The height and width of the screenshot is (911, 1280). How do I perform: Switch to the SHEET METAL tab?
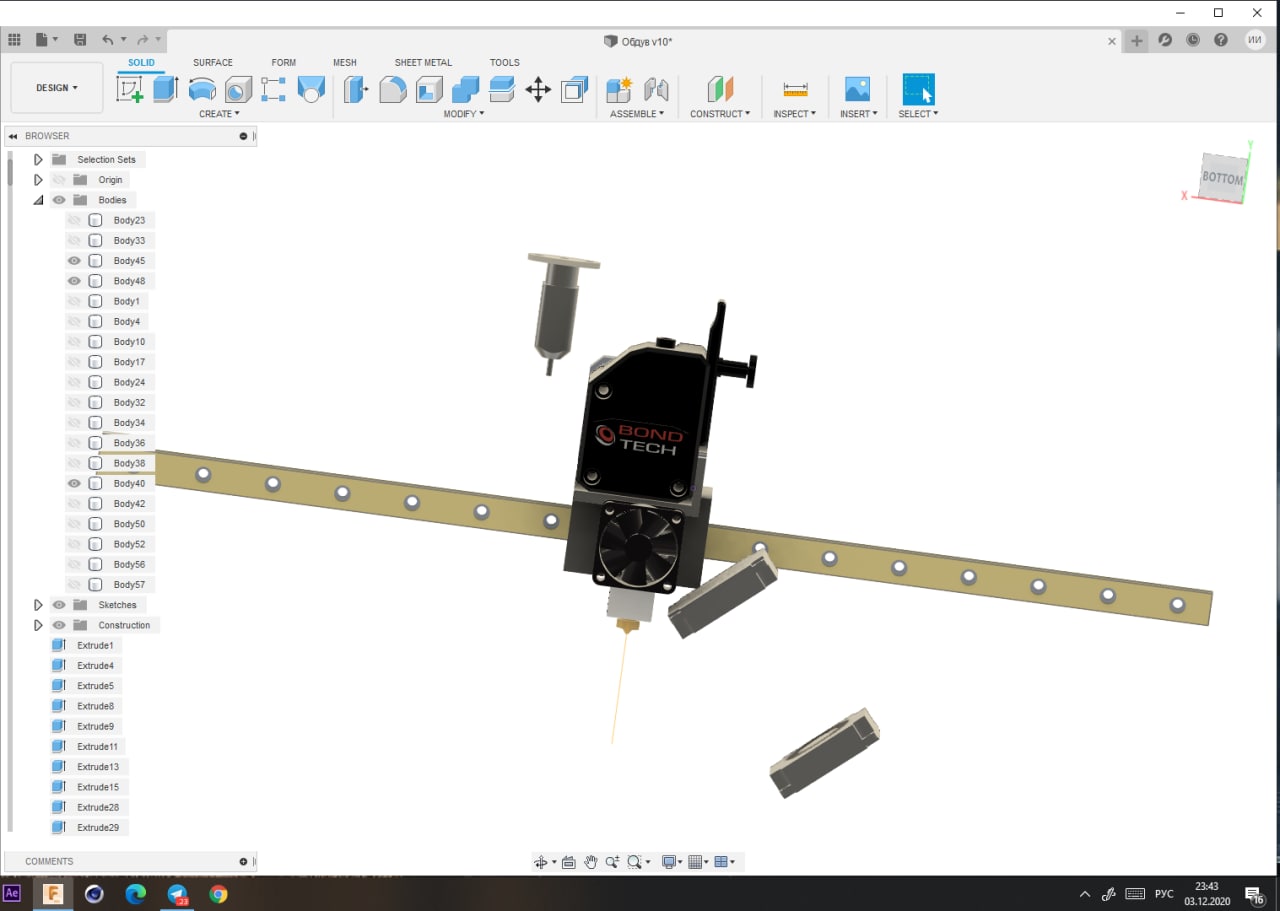(423, 62)
